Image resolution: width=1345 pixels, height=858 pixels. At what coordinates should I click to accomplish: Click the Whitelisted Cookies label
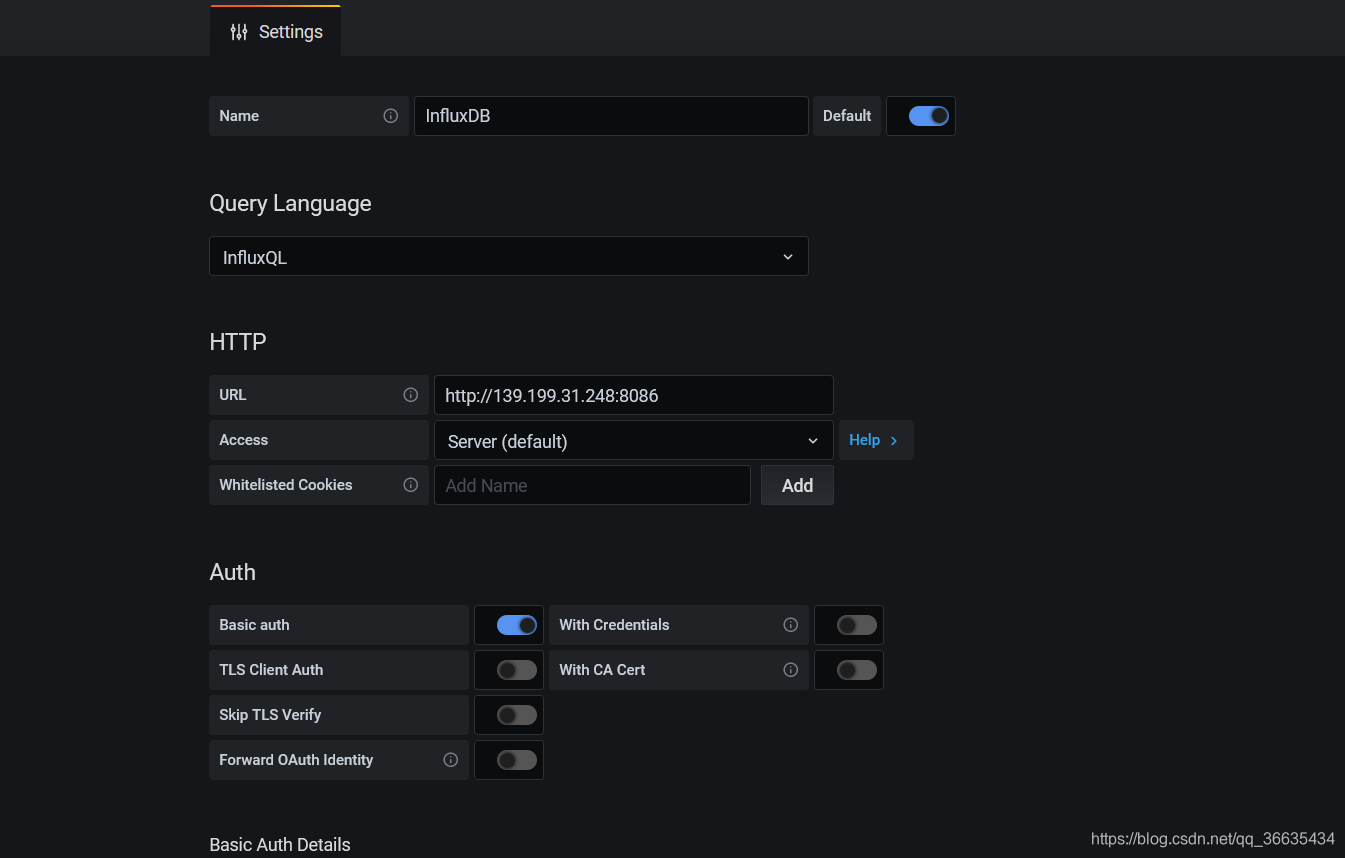coord(286,485)
